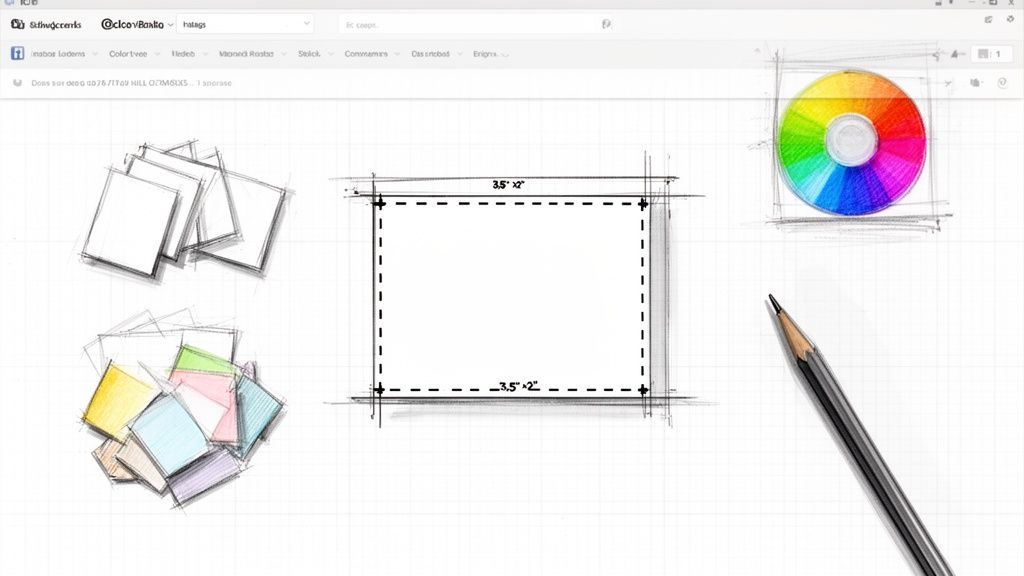Screen dimensions: 1024x576
Task: Click the top-left corner handle of dashed rectangle
Action: [x=379, y=203]
